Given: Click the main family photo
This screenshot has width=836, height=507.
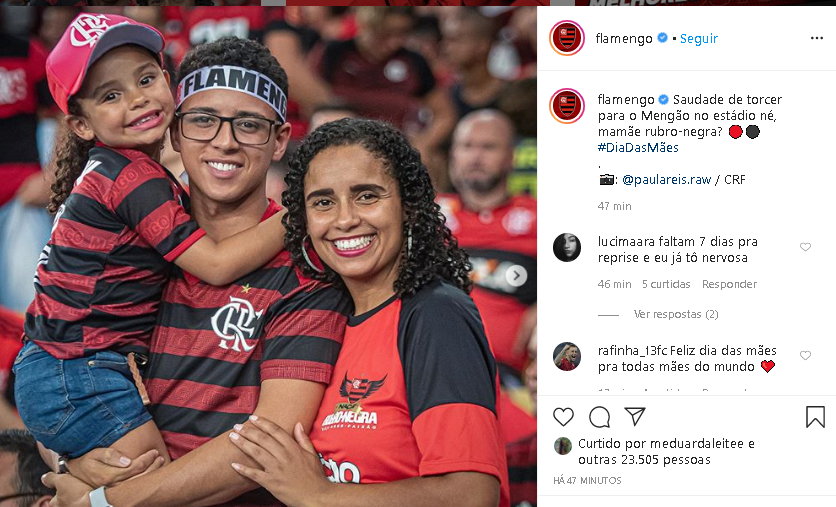Looking at the screenshot, I should 268,256.
